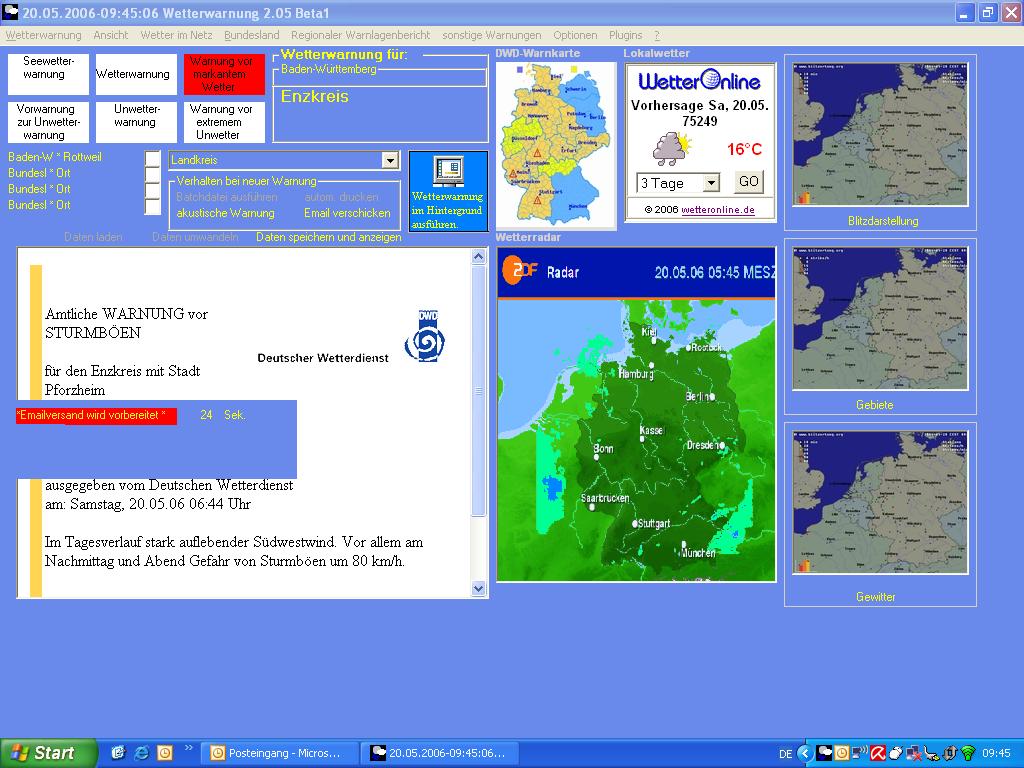Click the WetterOnline logo
The image size is (1024, 768).
tap(699, 82)
